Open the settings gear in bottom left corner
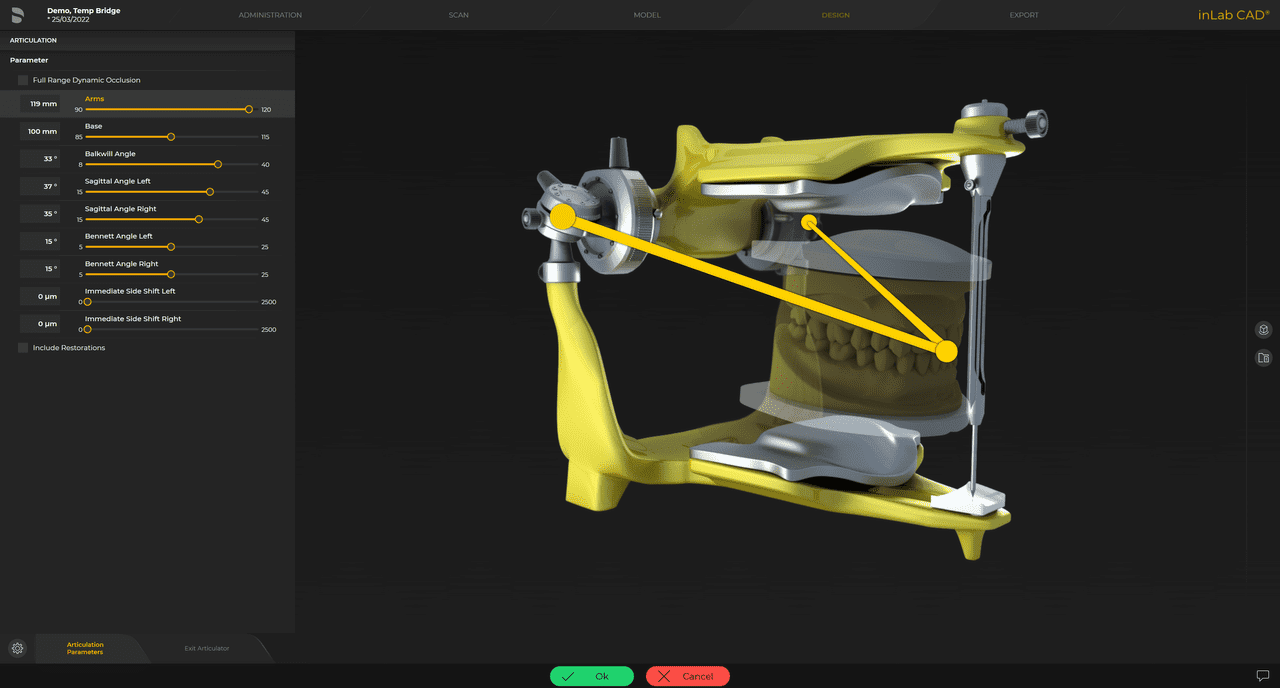Screen dimensions: 1280x688 pos(15,649)
